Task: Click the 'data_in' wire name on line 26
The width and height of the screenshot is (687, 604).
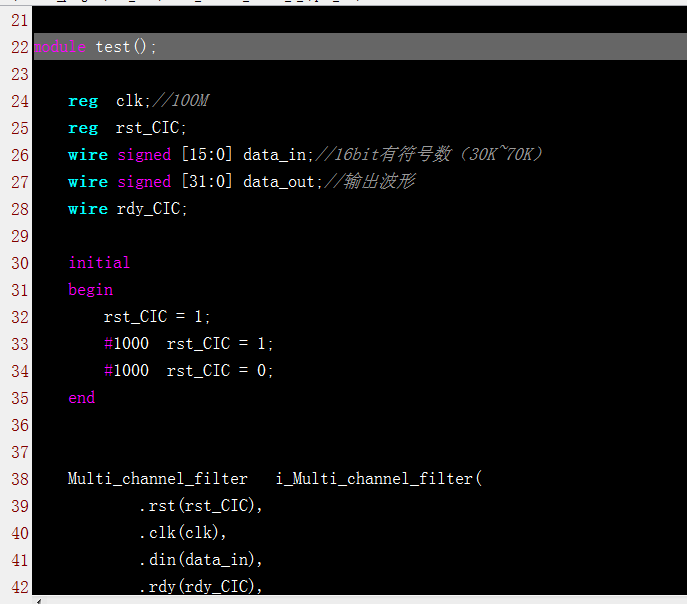Action: point(278,155)
